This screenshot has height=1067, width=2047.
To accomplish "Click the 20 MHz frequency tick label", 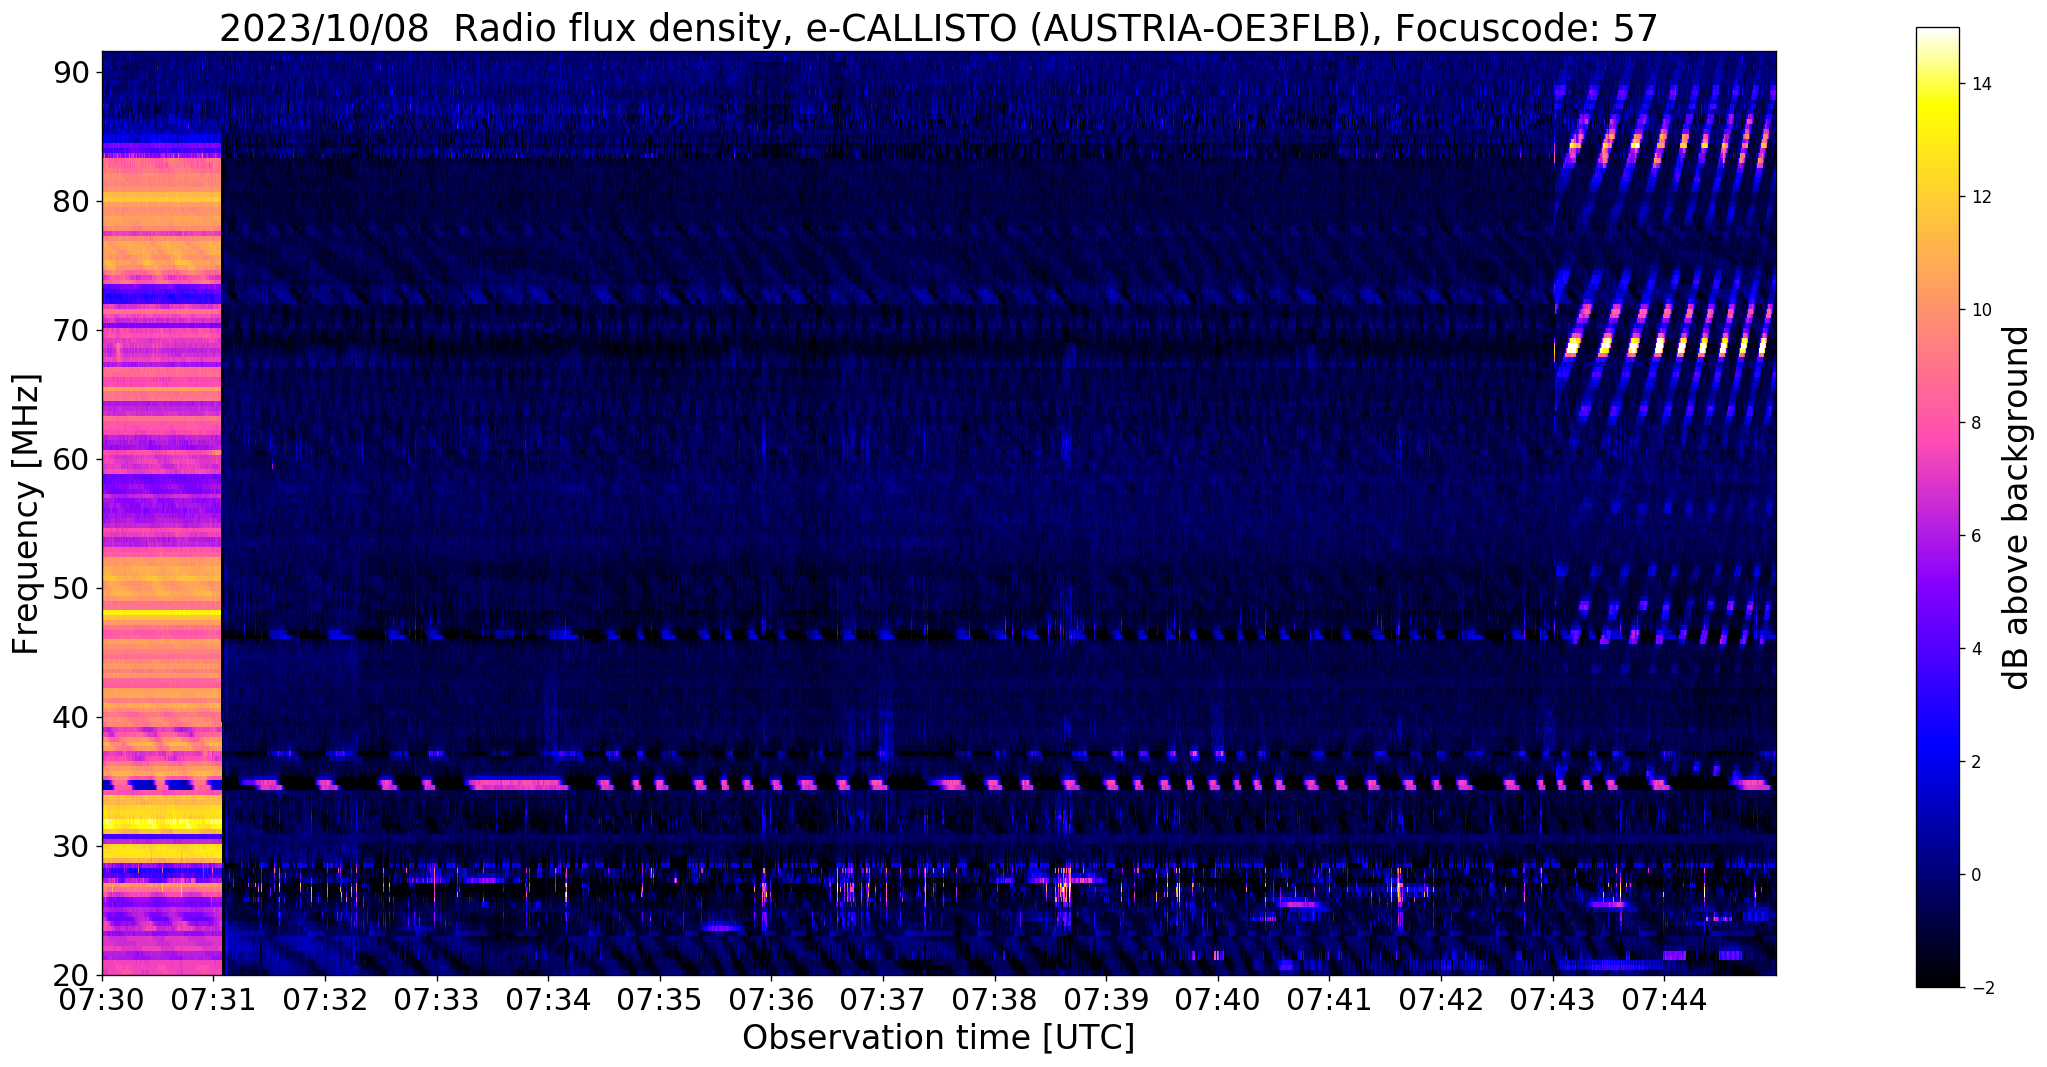I will coord(71,976).
